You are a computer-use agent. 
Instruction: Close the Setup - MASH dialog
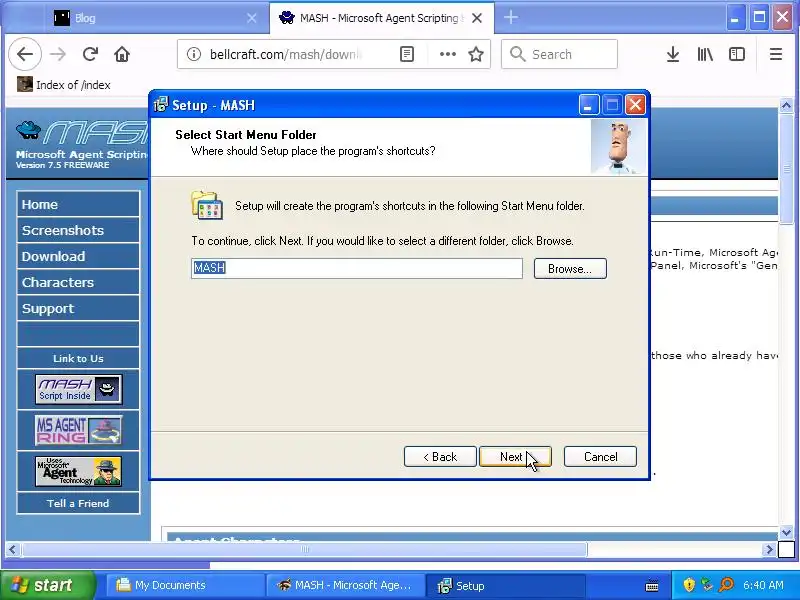pos(635,105)
